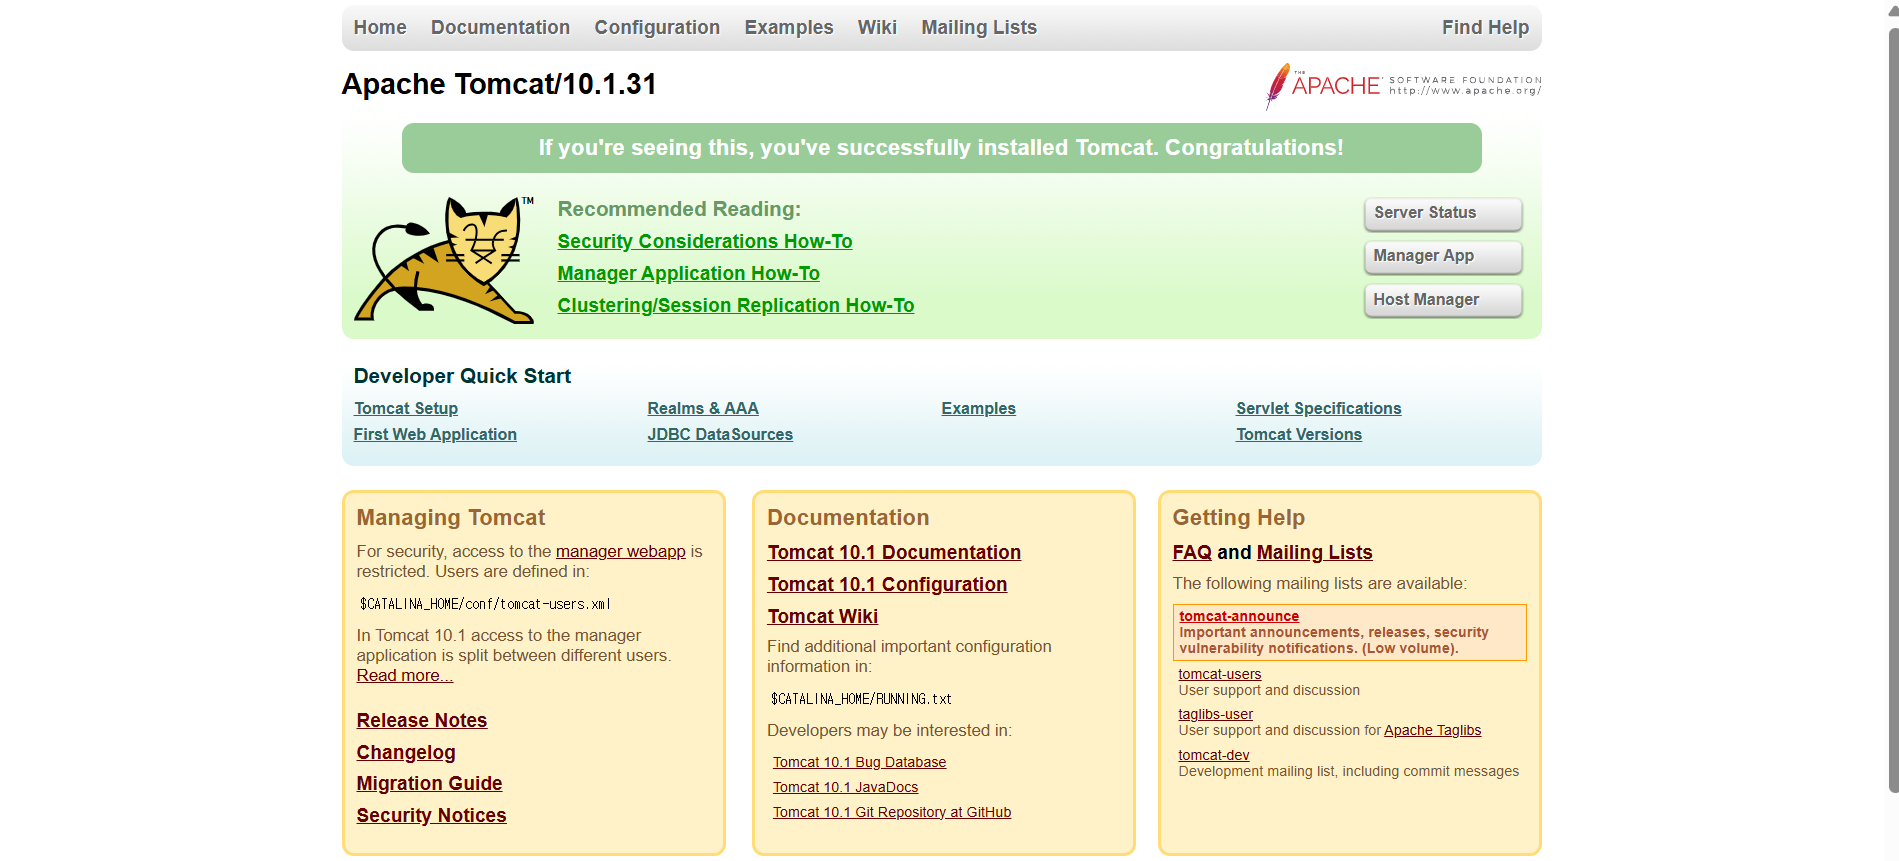
Task: Follow the Apache Taglibs link
Action: point(1432,730)
